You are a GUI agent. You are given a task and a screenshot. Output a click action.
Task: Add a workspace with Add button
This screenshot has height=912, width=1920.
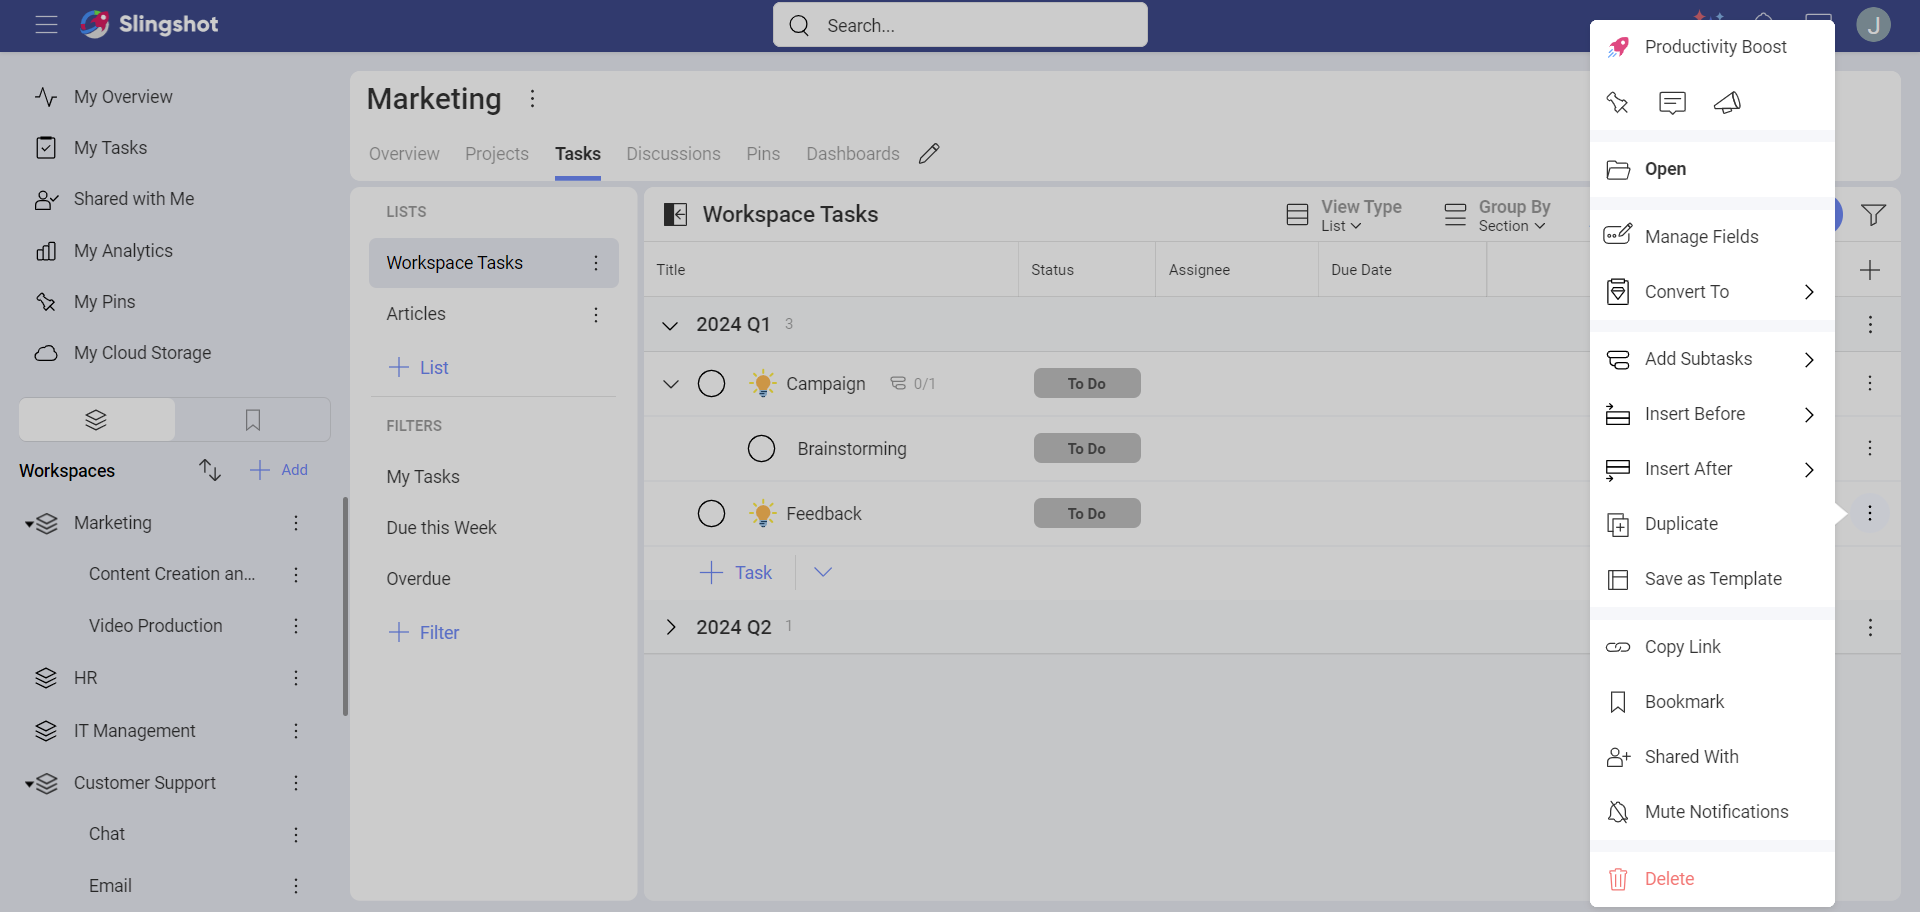tap(279, 470)
